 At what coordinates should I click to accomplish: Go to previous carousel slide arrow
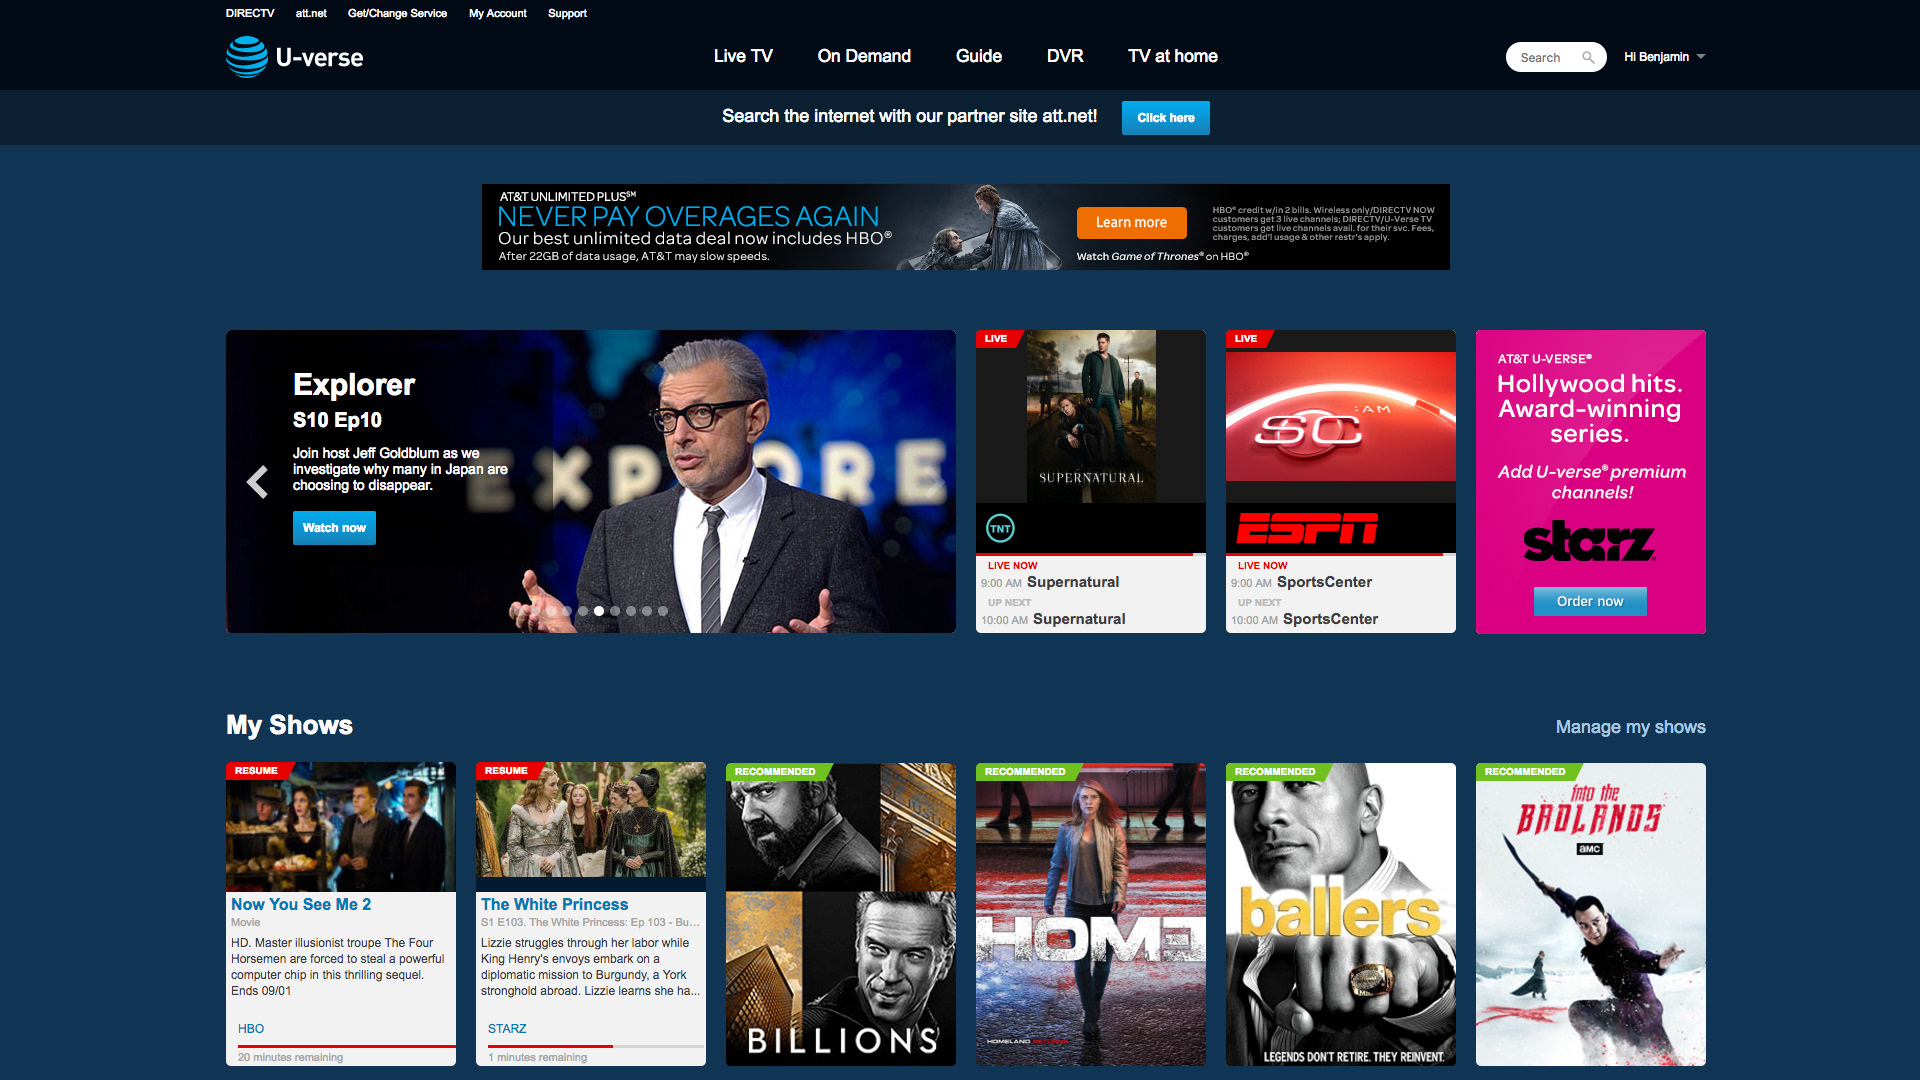point(257,482)
